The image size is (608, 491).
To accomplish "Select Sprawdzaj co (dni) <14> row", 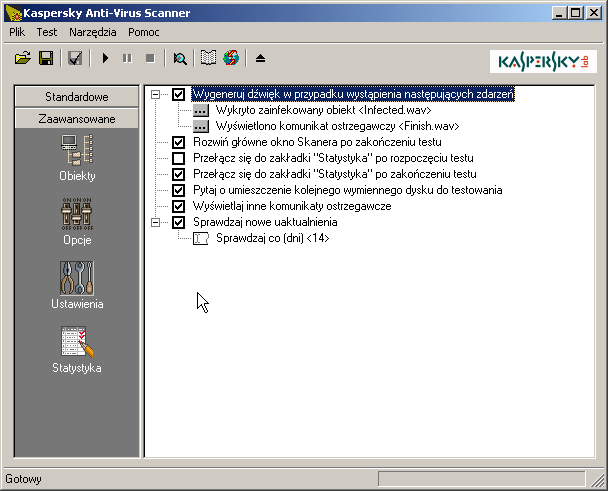I will (273, 238).
